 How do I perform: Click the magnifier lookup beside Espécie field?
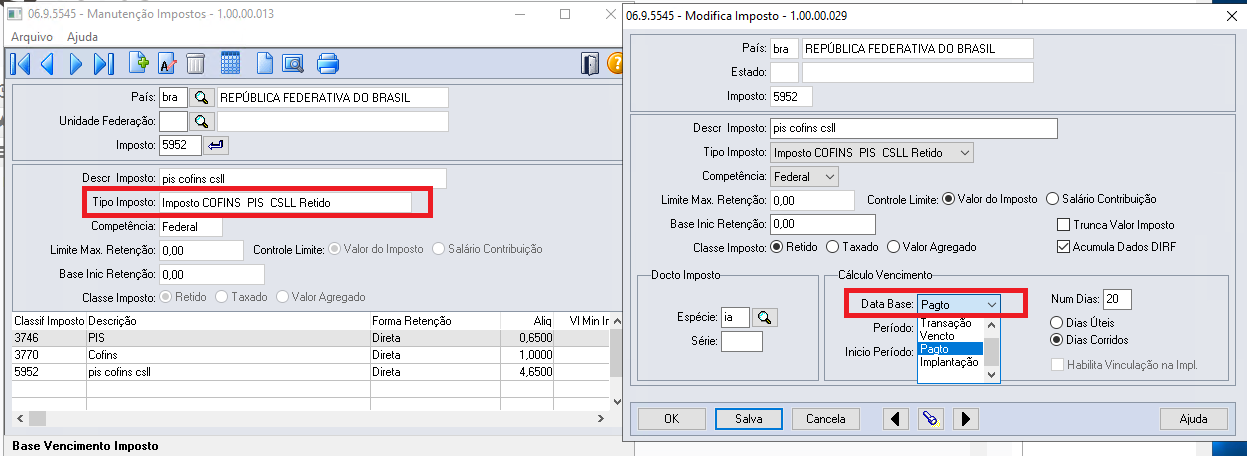(x=764, y=317)
